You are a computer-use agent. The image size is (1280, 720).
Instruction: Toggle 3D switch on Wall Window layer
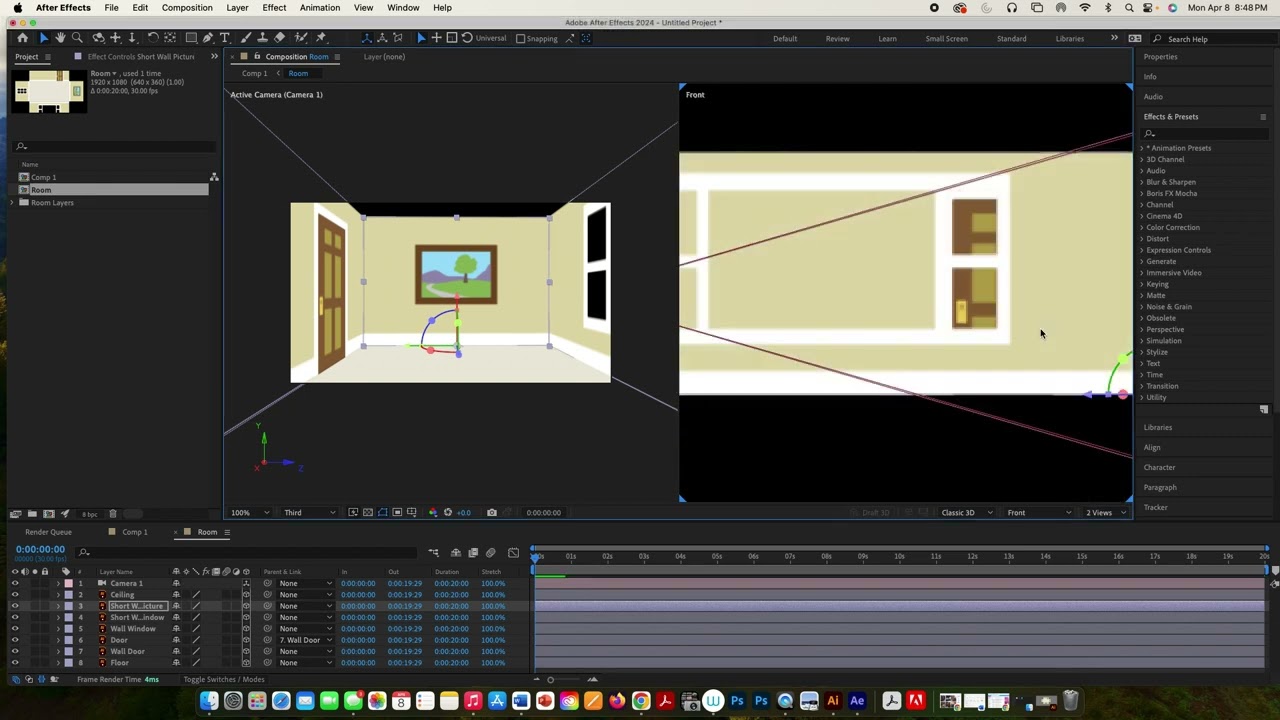pyautogui.click(x=246, y=629)
